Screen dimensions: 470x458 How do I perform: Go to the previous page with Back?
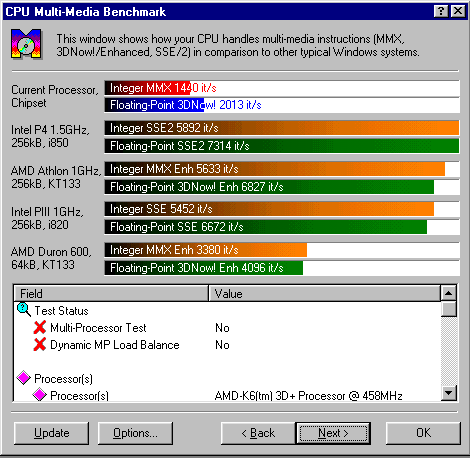pyautogui.click(x=258, y=433)
